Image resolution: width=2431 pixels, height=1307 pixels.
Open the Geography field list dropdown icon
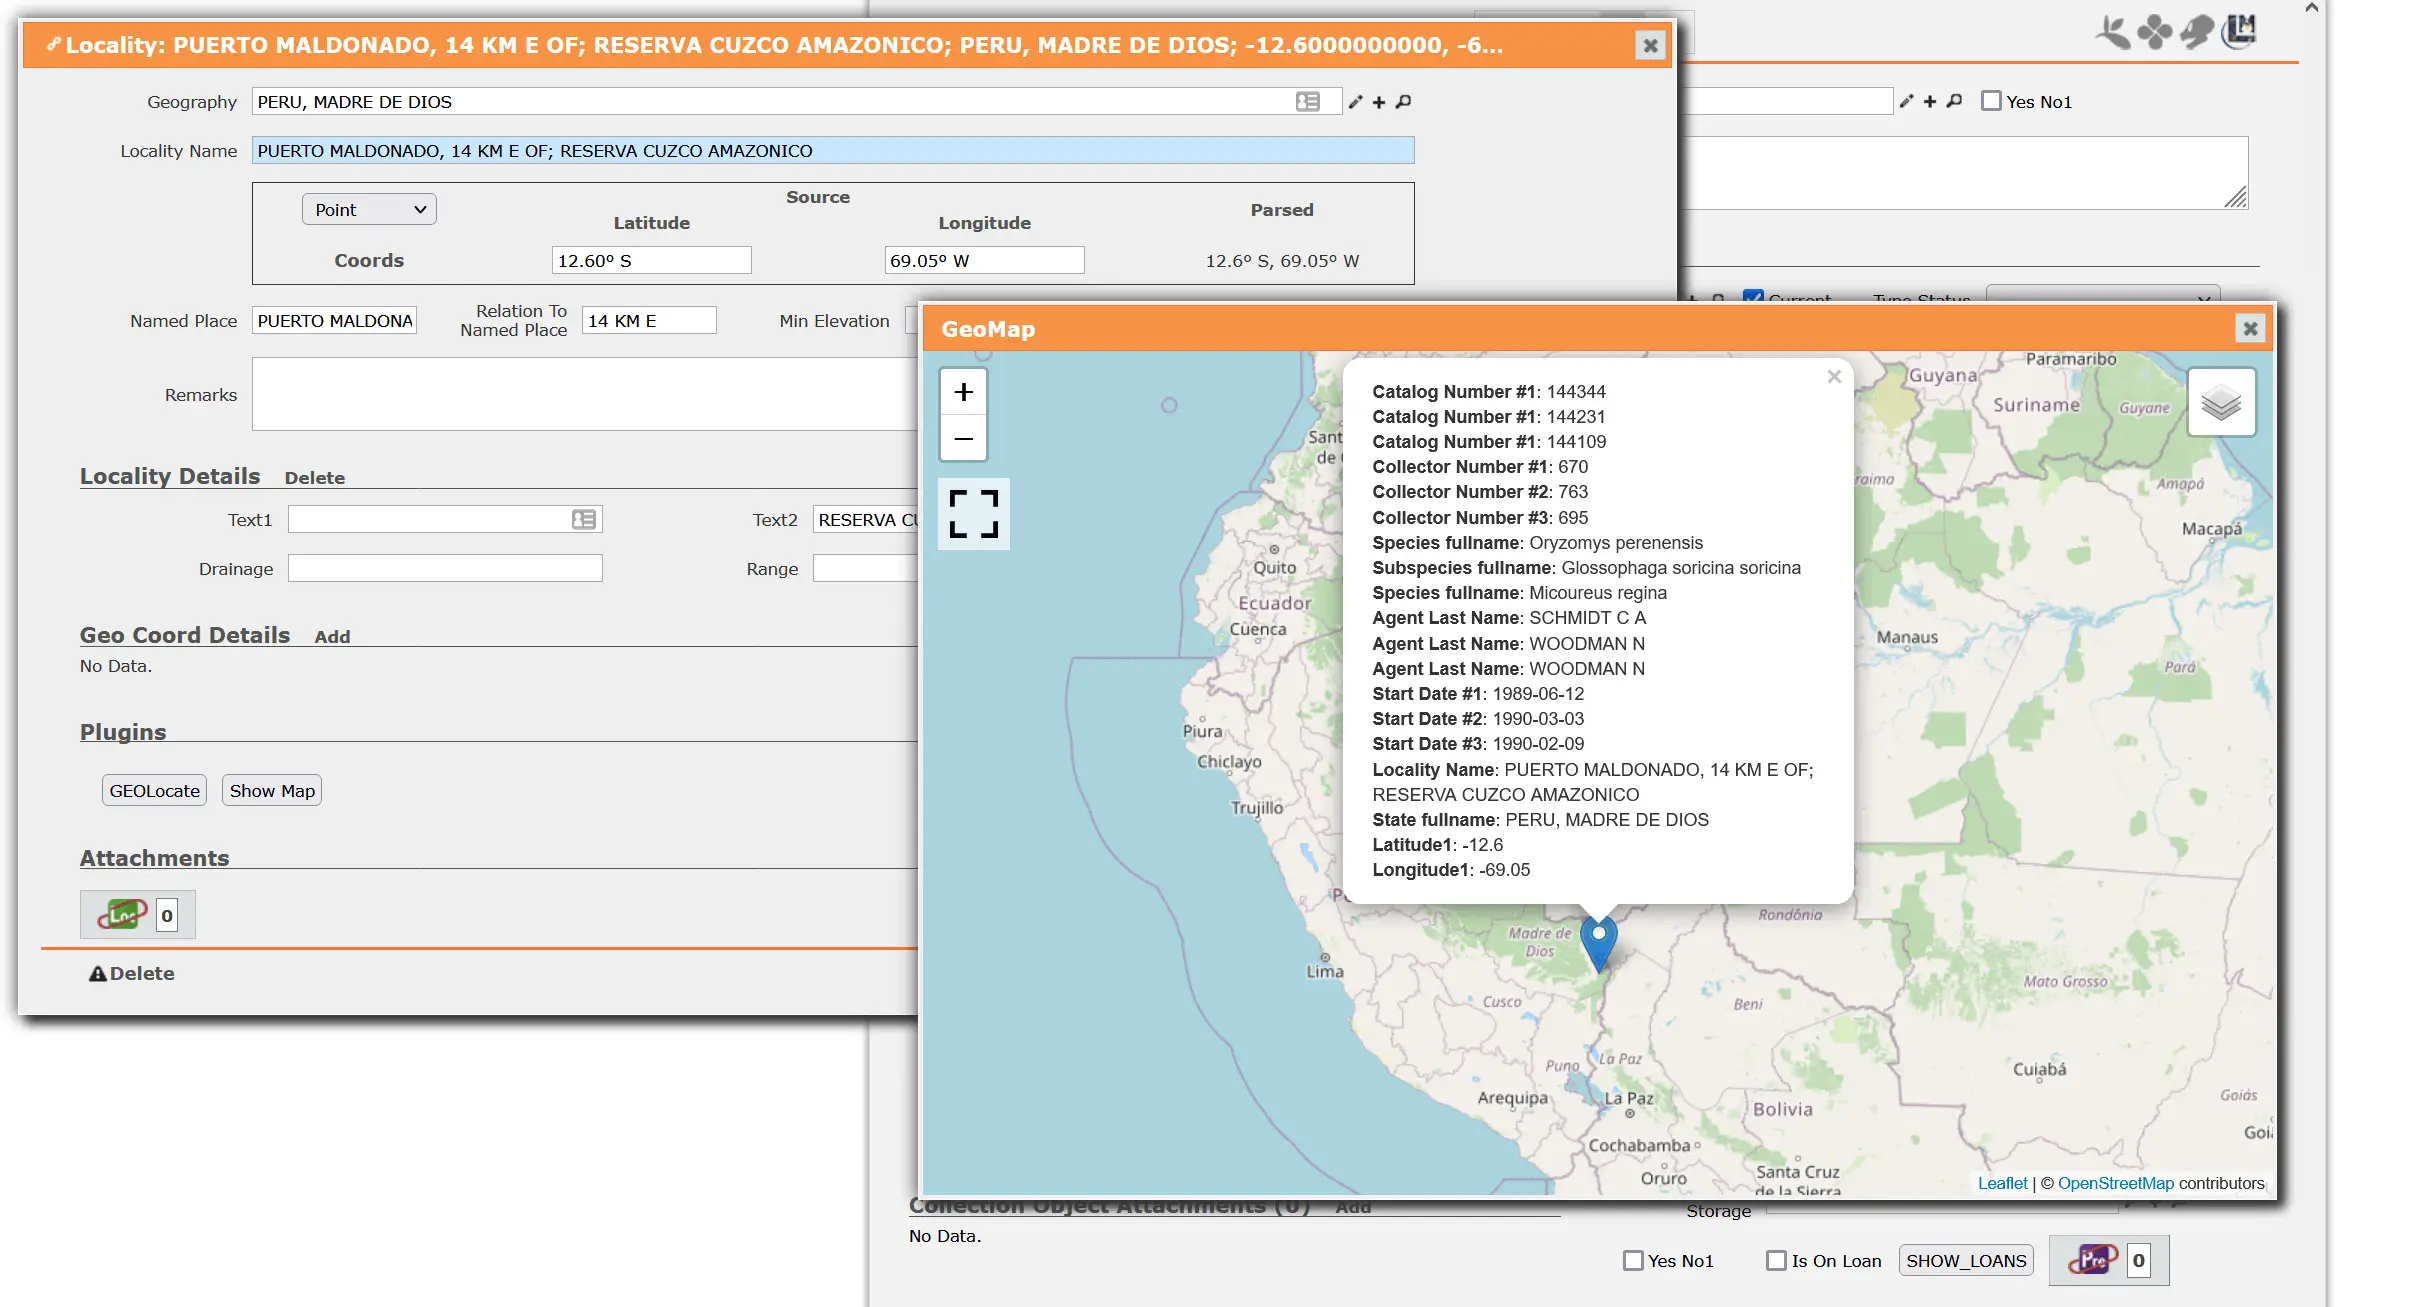pyautogui.click(x=1307, y=102)
